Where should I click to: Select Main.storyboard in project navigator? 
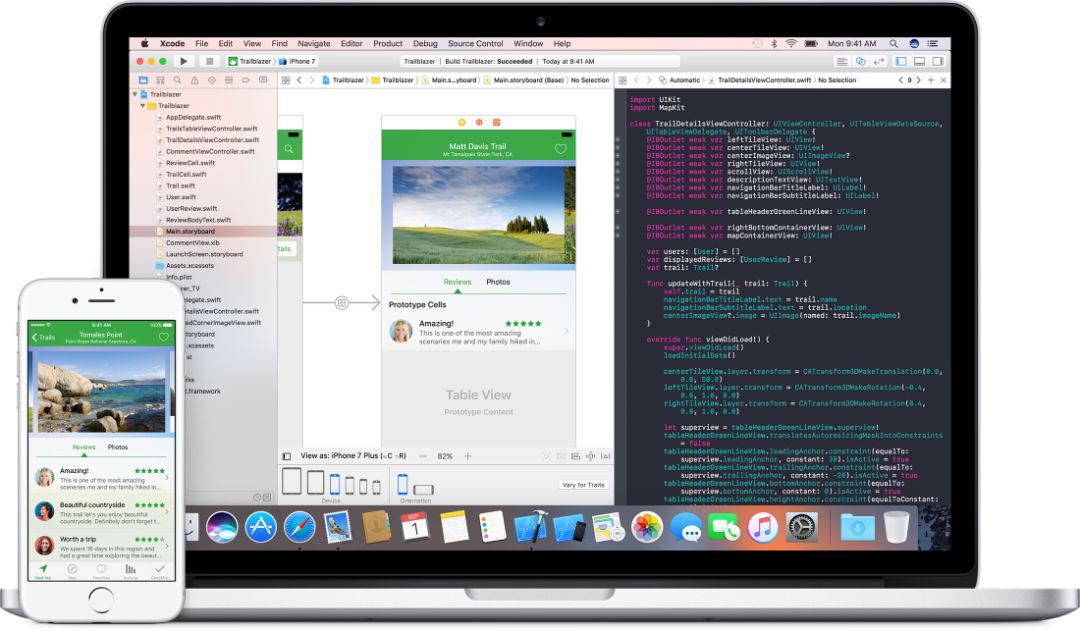pyautogui.click(x=203, y=231)
